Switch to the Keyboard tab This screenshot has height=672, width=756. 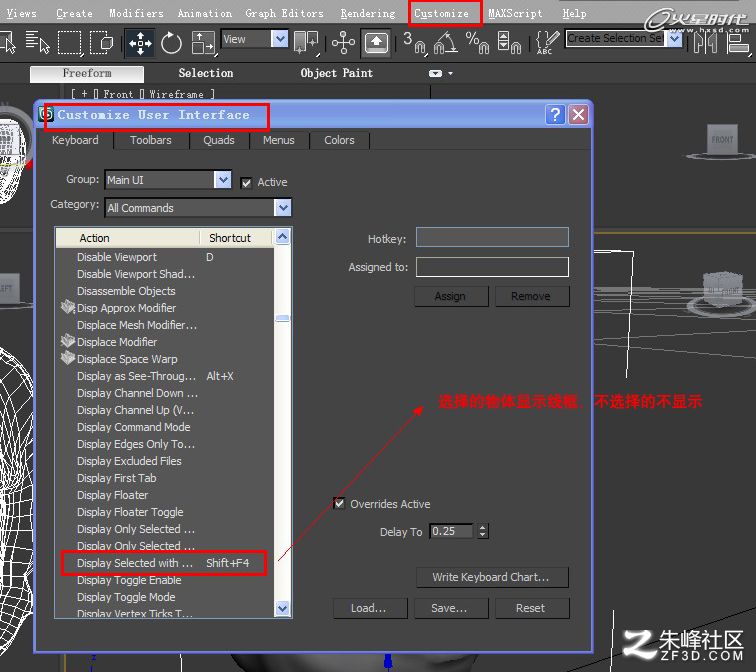(75, 140)
